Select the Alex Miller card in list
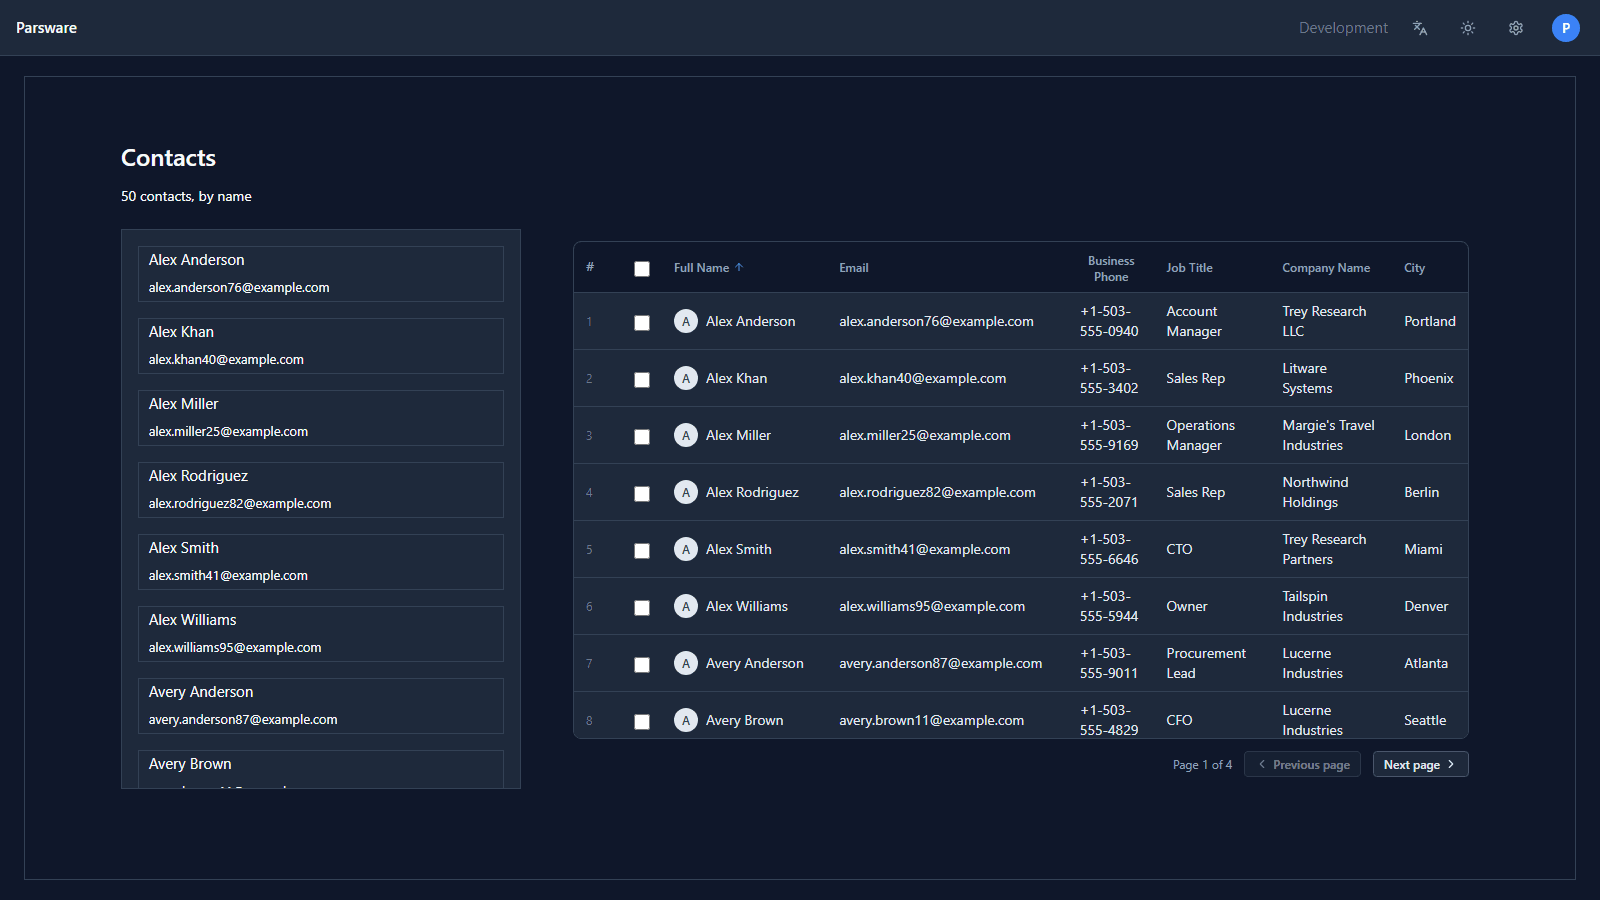The height and width of the screenshot is (900, 1600). [321, 418]
